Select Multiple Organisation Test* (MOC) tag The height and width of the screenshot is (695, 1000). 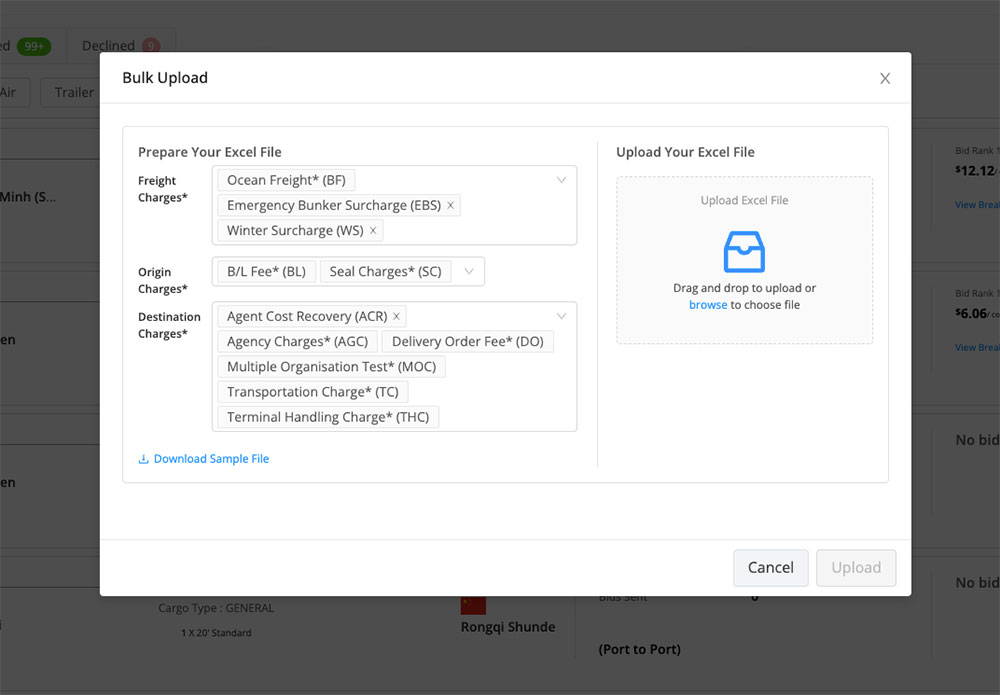(332, 367)
